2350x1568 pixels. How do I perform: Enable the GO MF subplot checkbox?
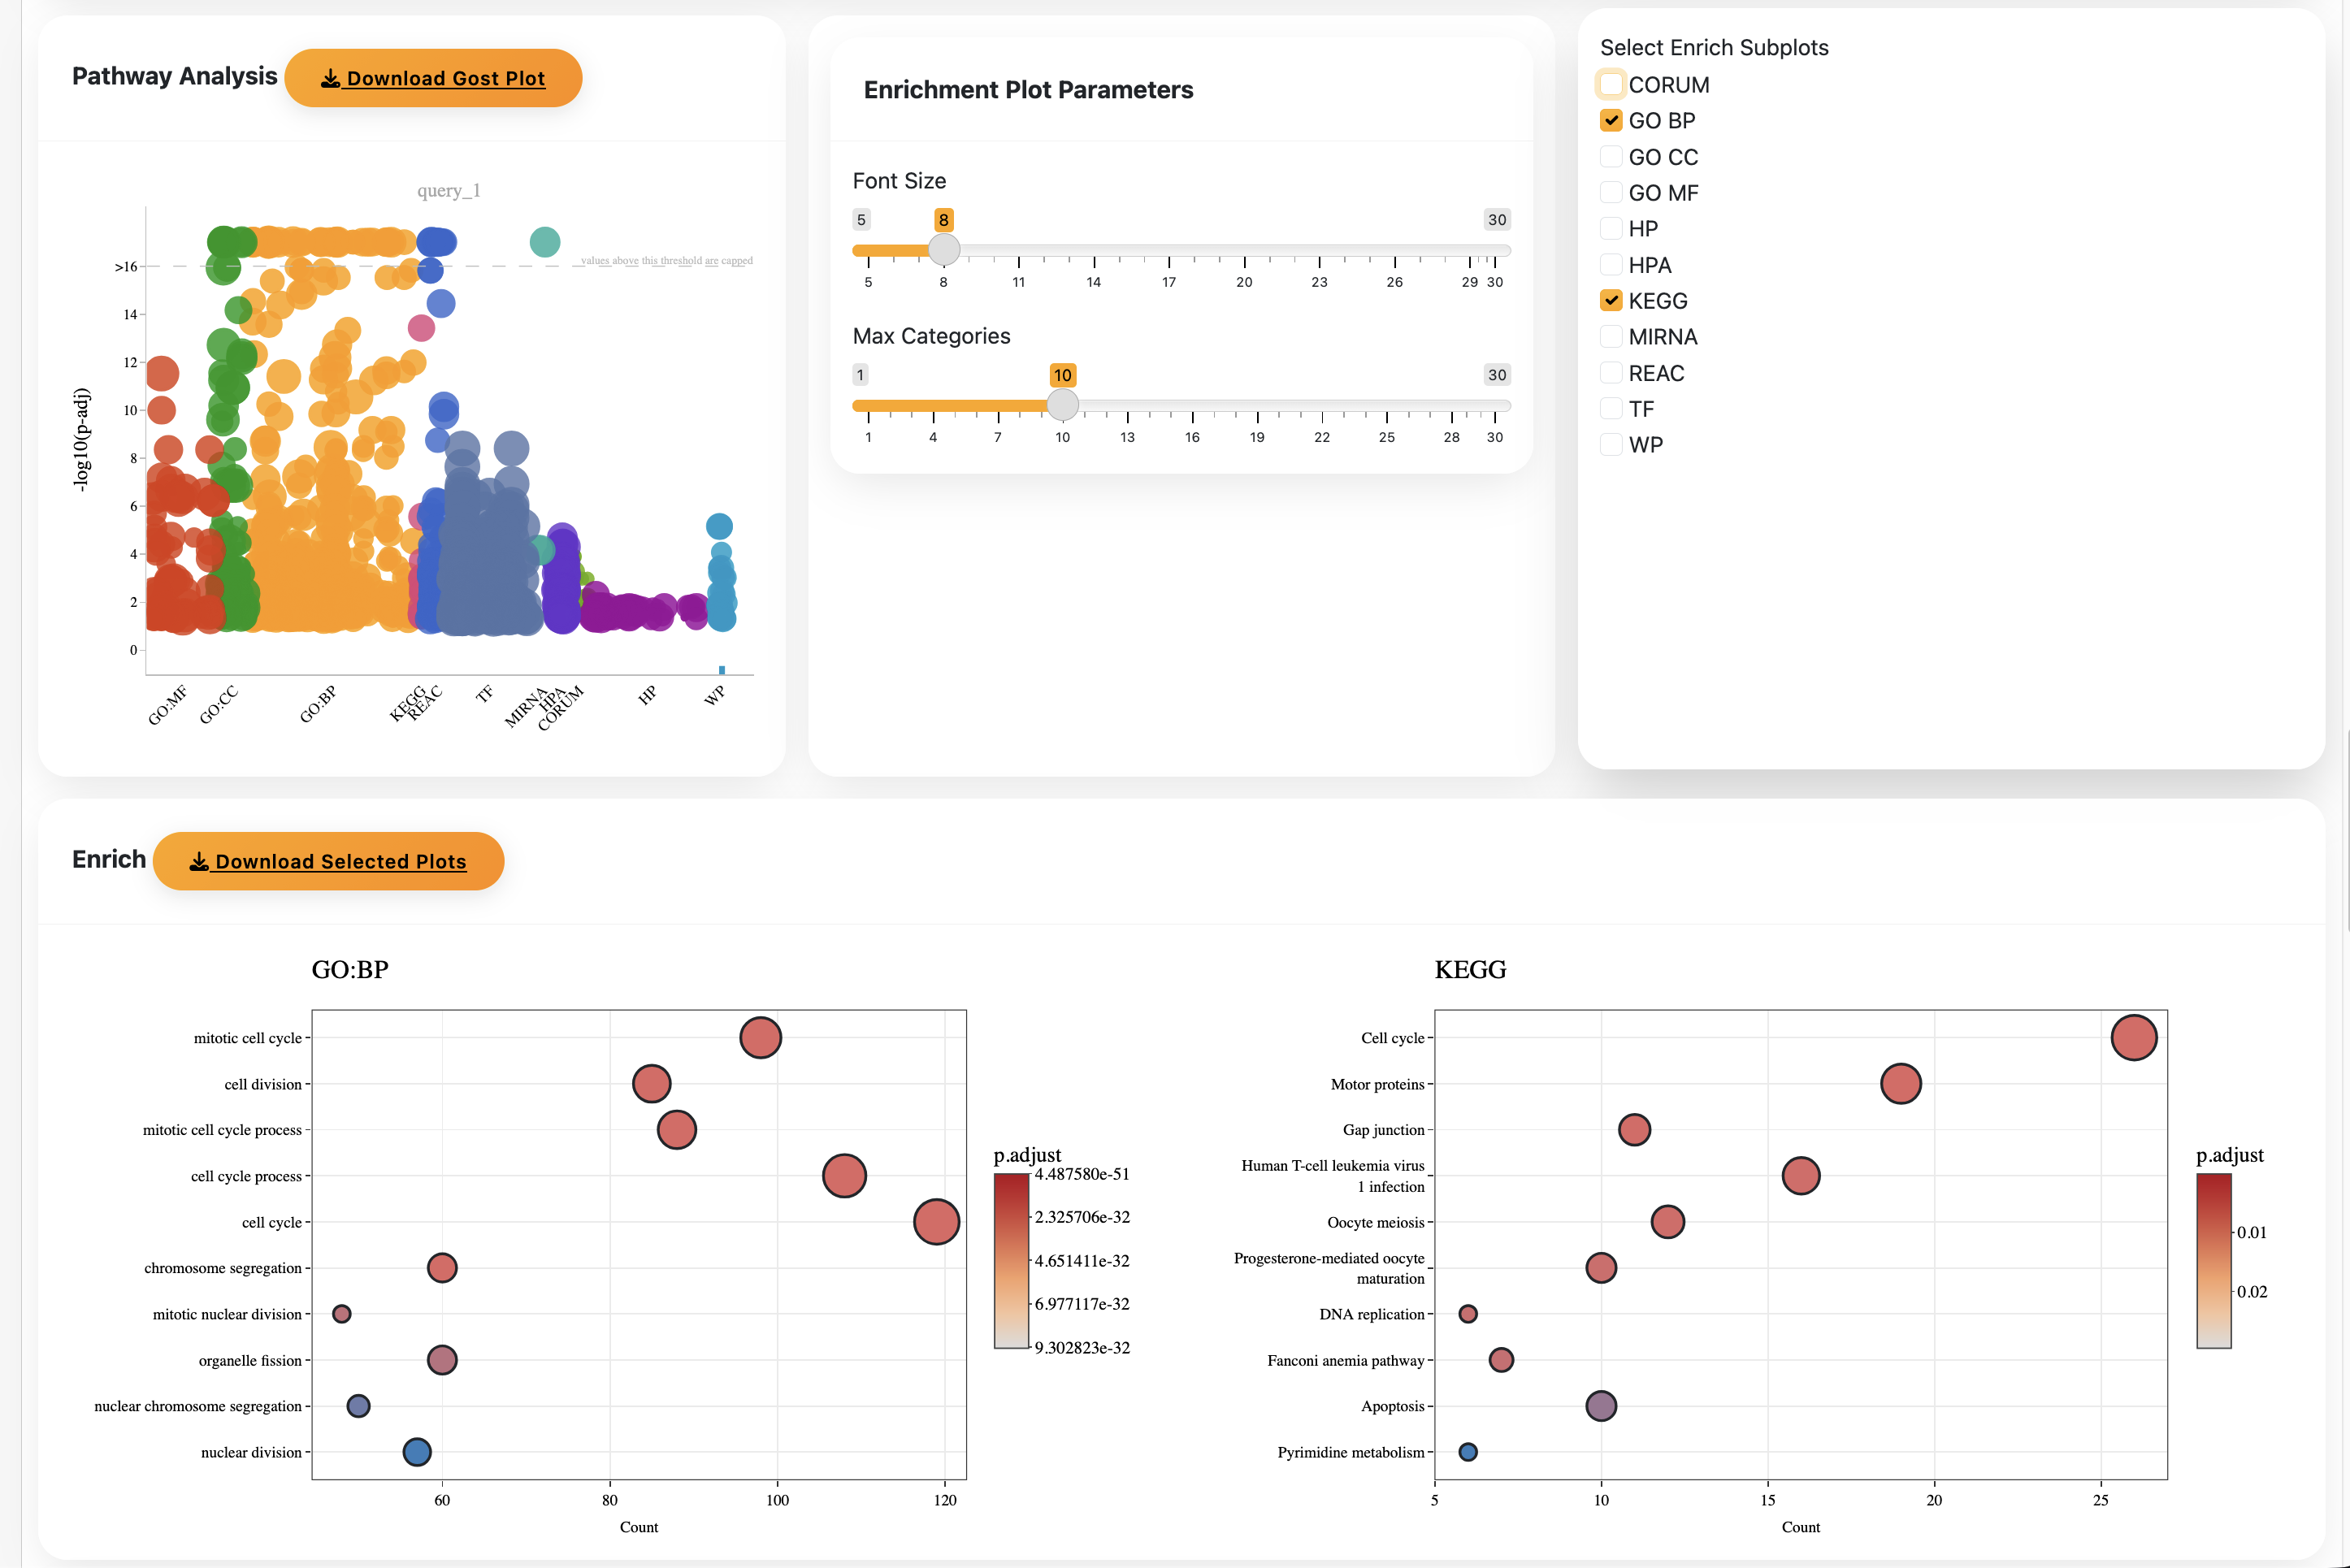tap(1610, 192)
